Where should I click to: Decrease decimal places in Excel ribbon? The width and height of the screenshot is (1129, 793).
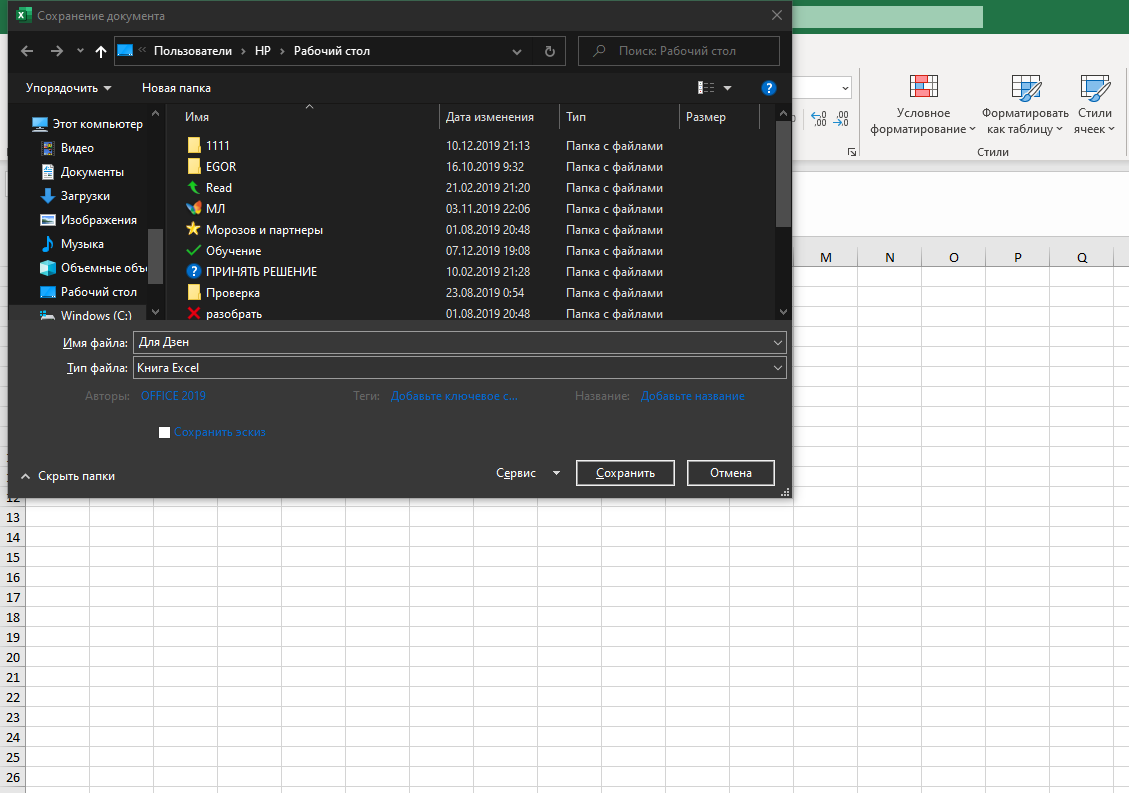click(841, 119)
